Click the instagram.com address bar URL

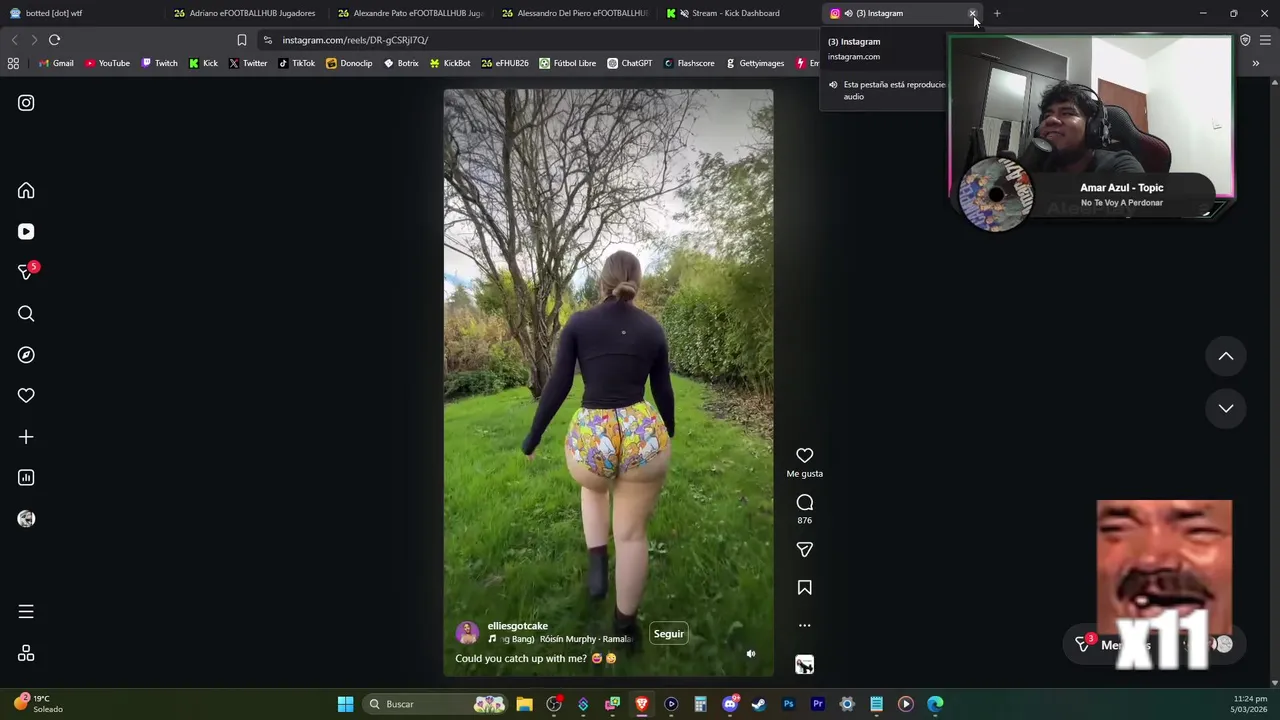[355, 40]
